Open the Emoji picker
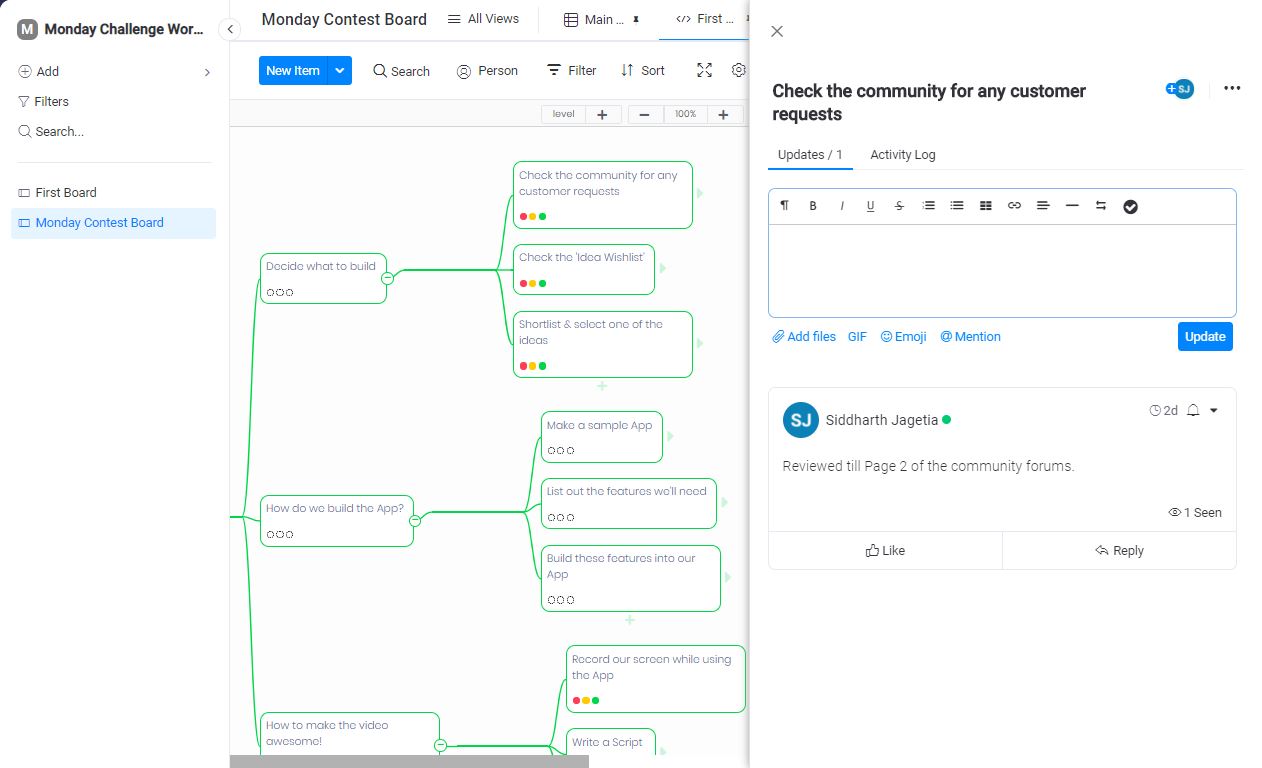This screenshot has height=768, width=1262. point(903,336)
